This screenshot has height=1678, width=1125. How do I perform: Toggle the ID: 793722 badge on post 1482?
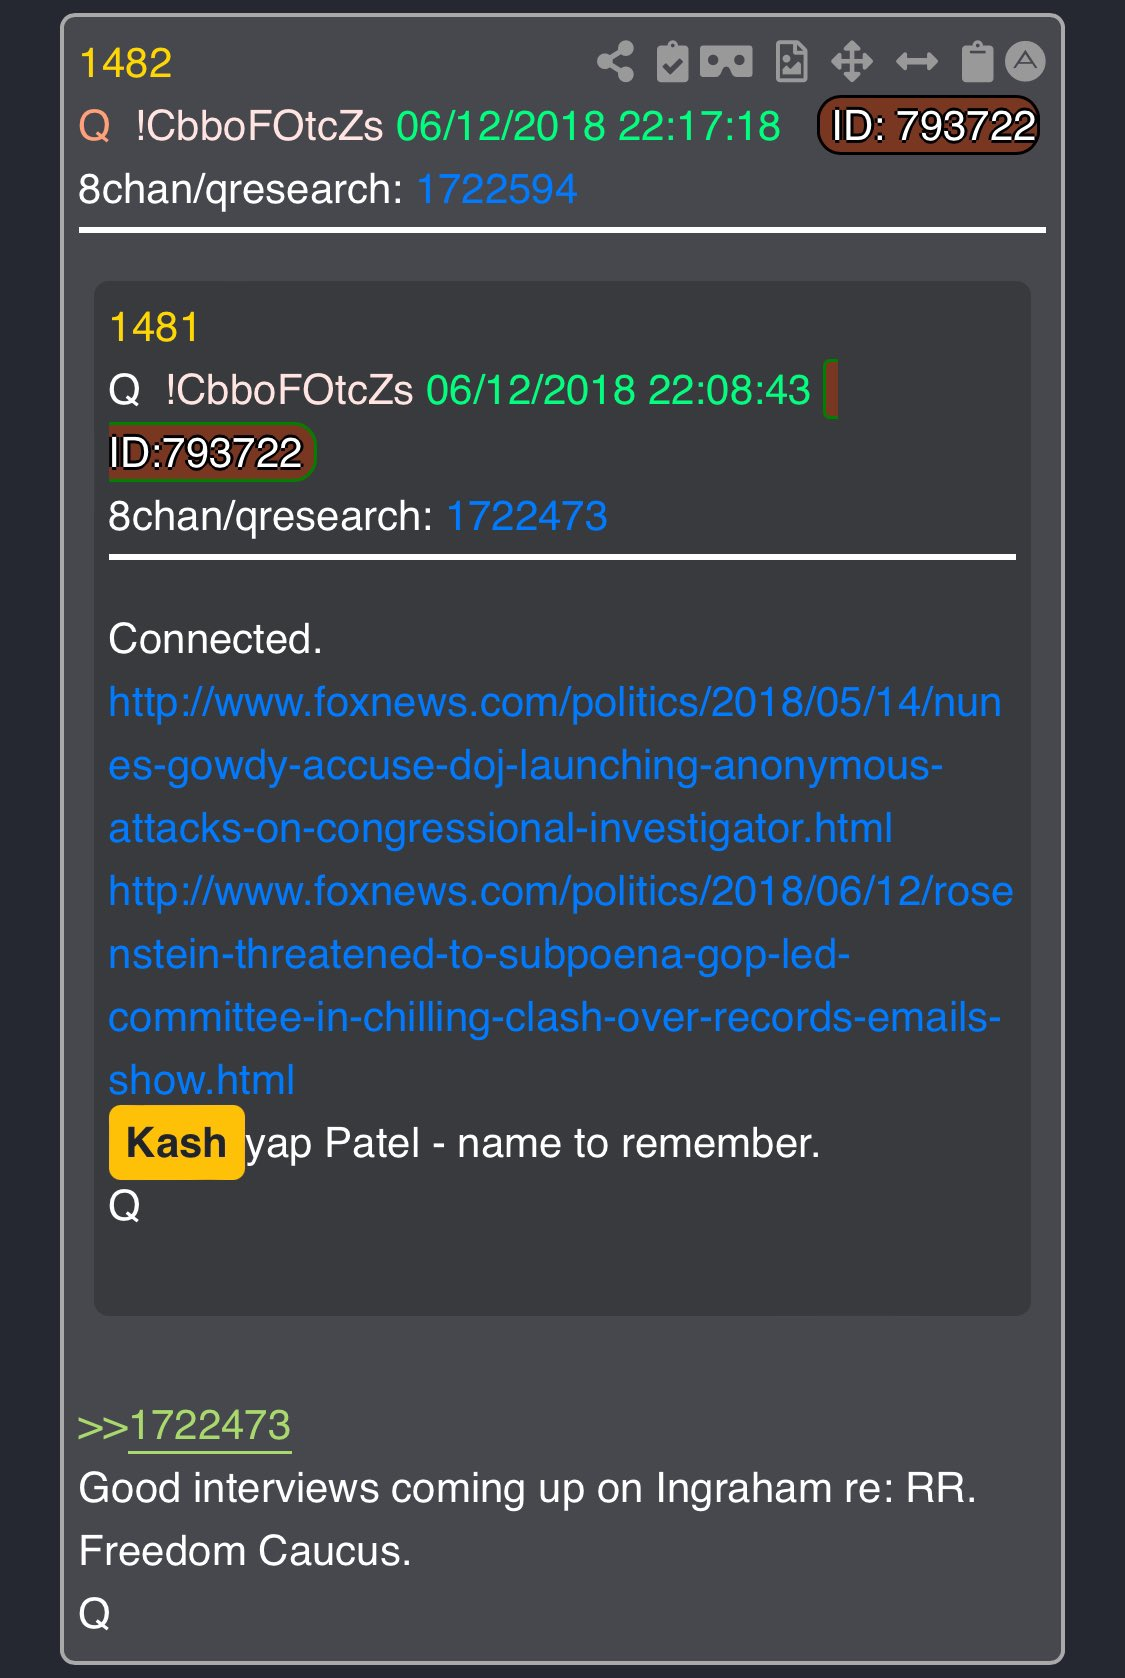pos(929,126)
